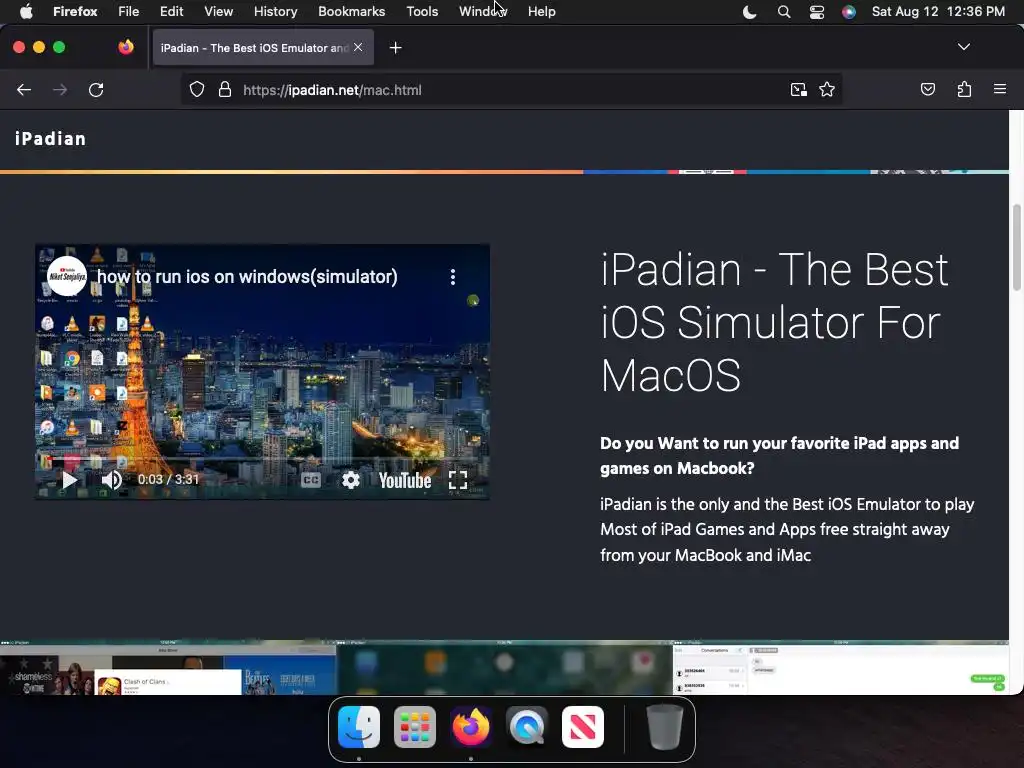The image size is (1024, 768).
Task: Select the iPadian browser tab
Action: click(263, 47)
